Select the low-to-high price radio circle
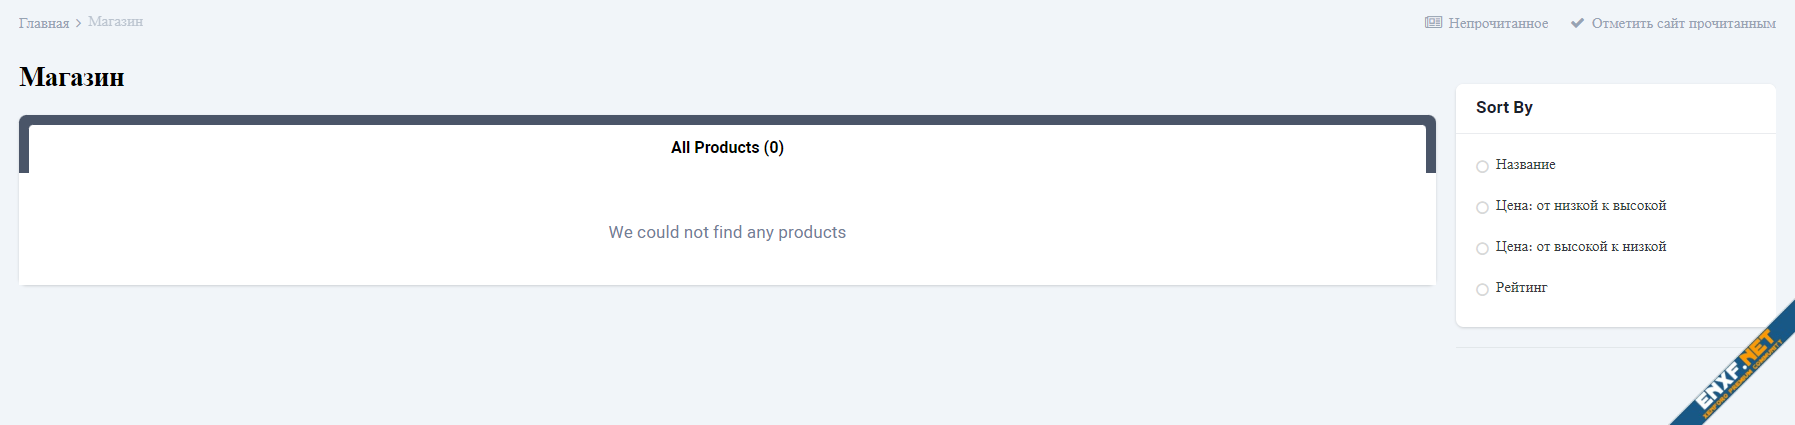 (x=1482, y=207)
